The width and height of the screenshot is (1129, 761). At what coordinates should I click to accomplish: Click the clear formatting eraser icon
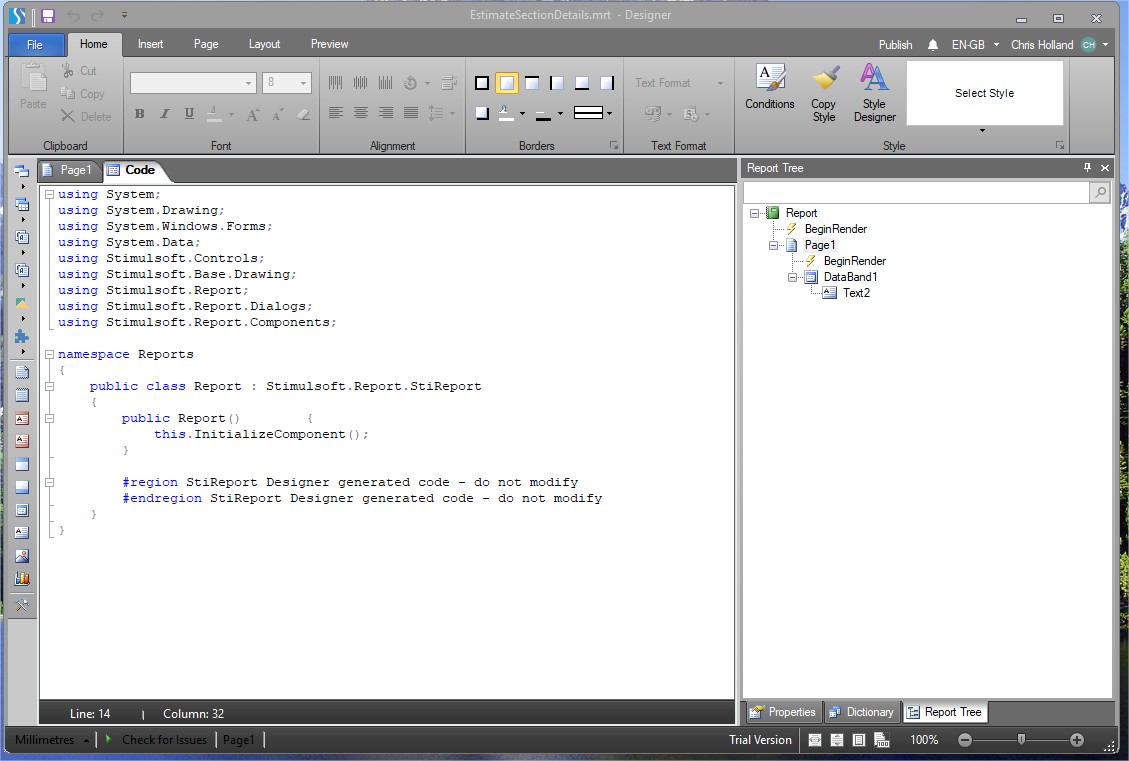pyautogui.click(x=303, y=114)
